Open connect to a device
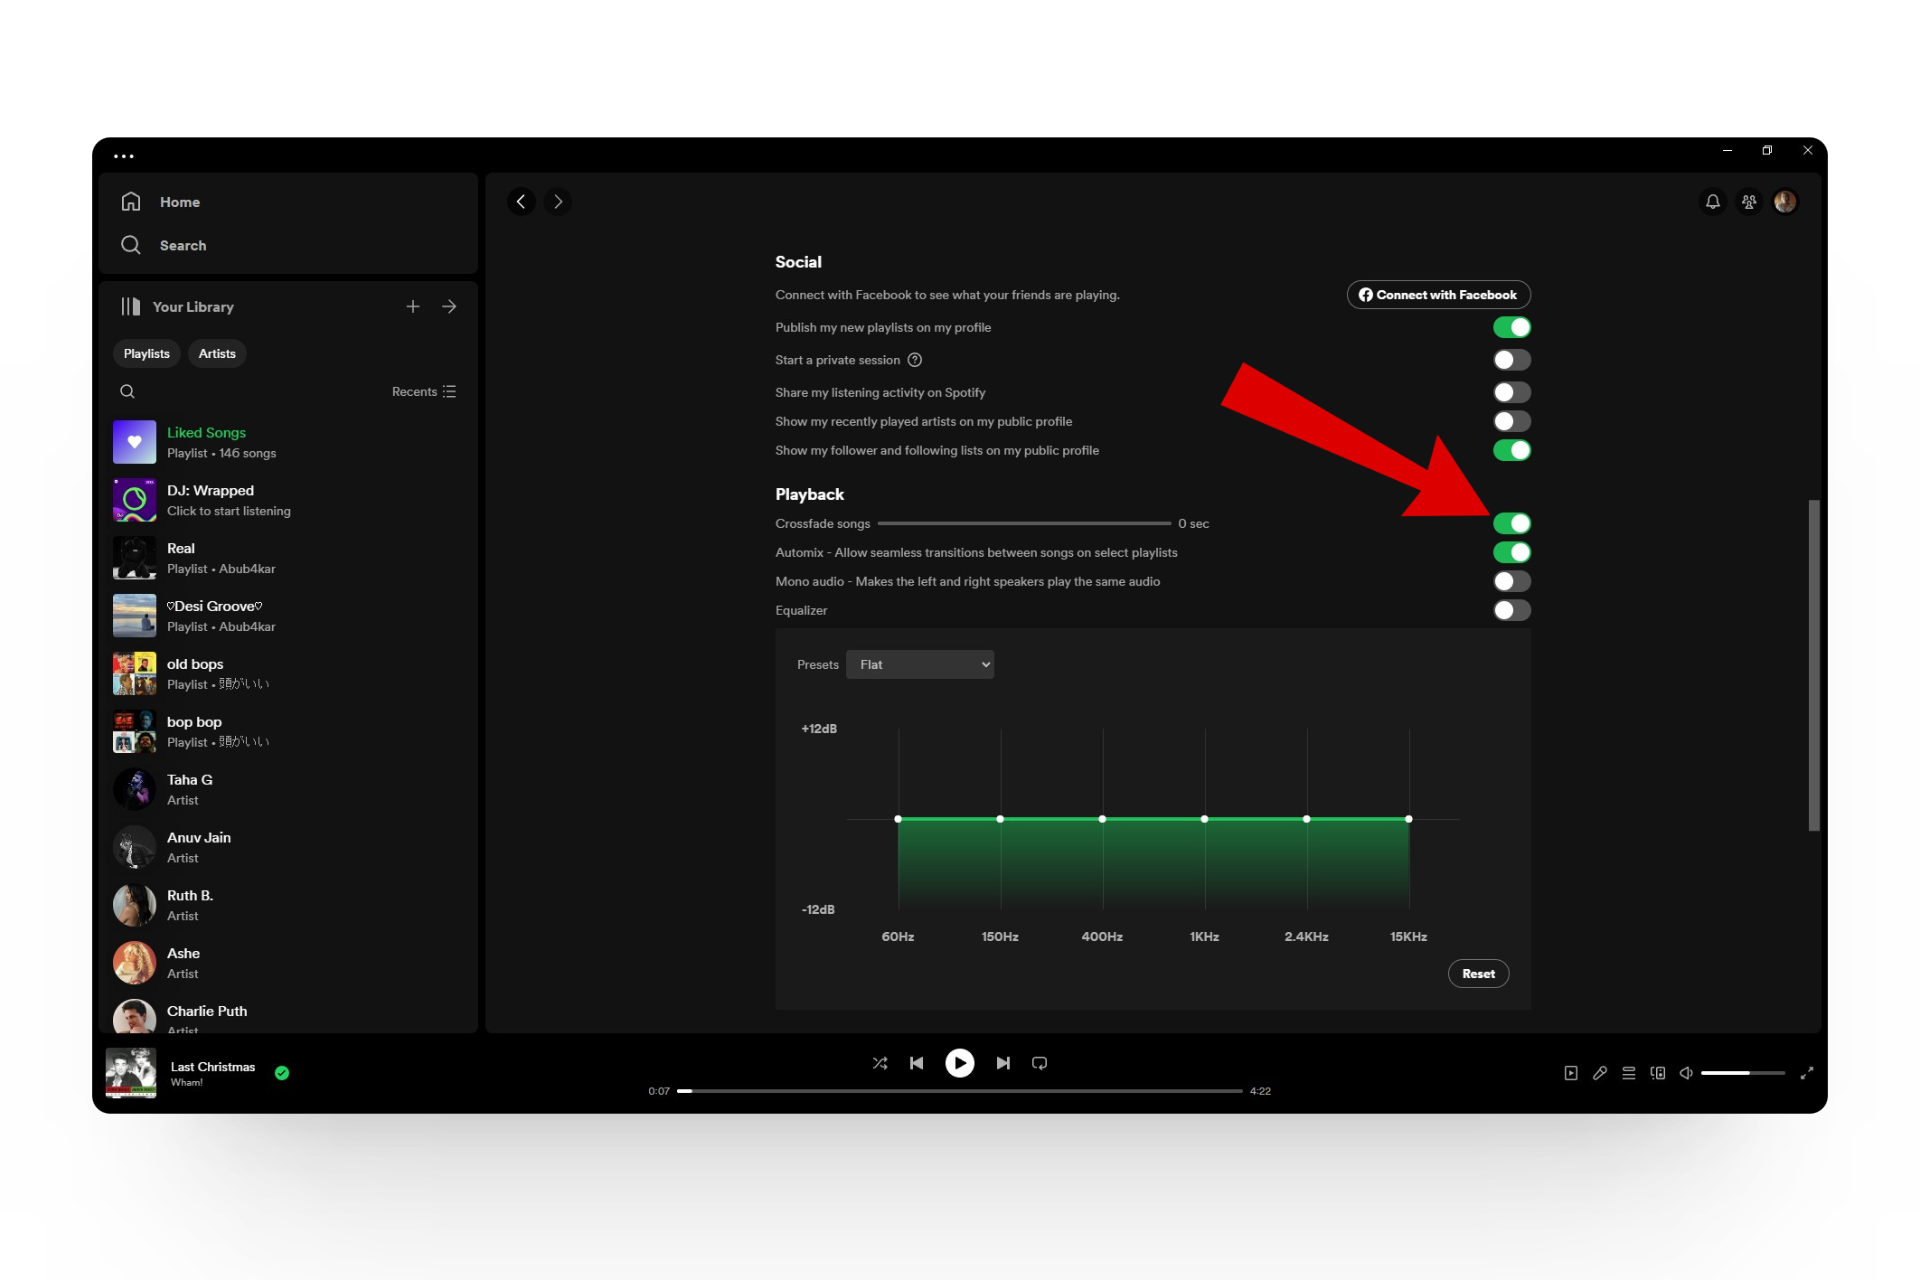 (1658, 1073)
